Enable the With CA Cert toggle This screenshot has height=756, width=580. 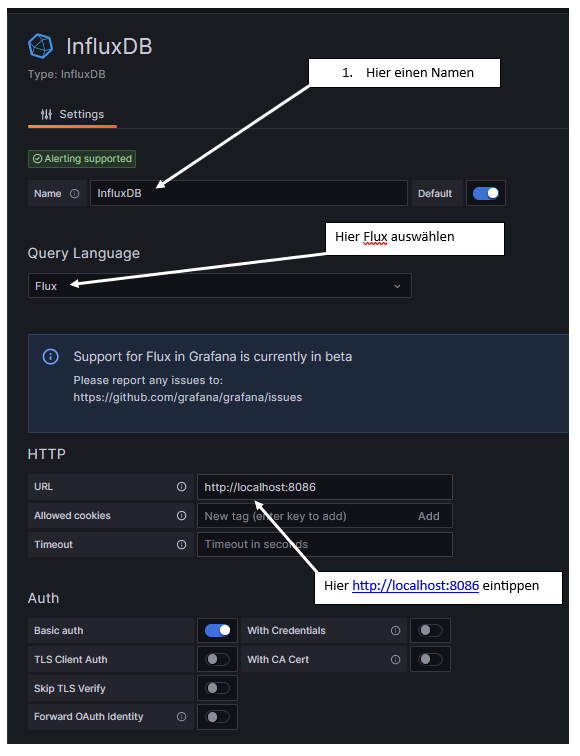(431, 660)
